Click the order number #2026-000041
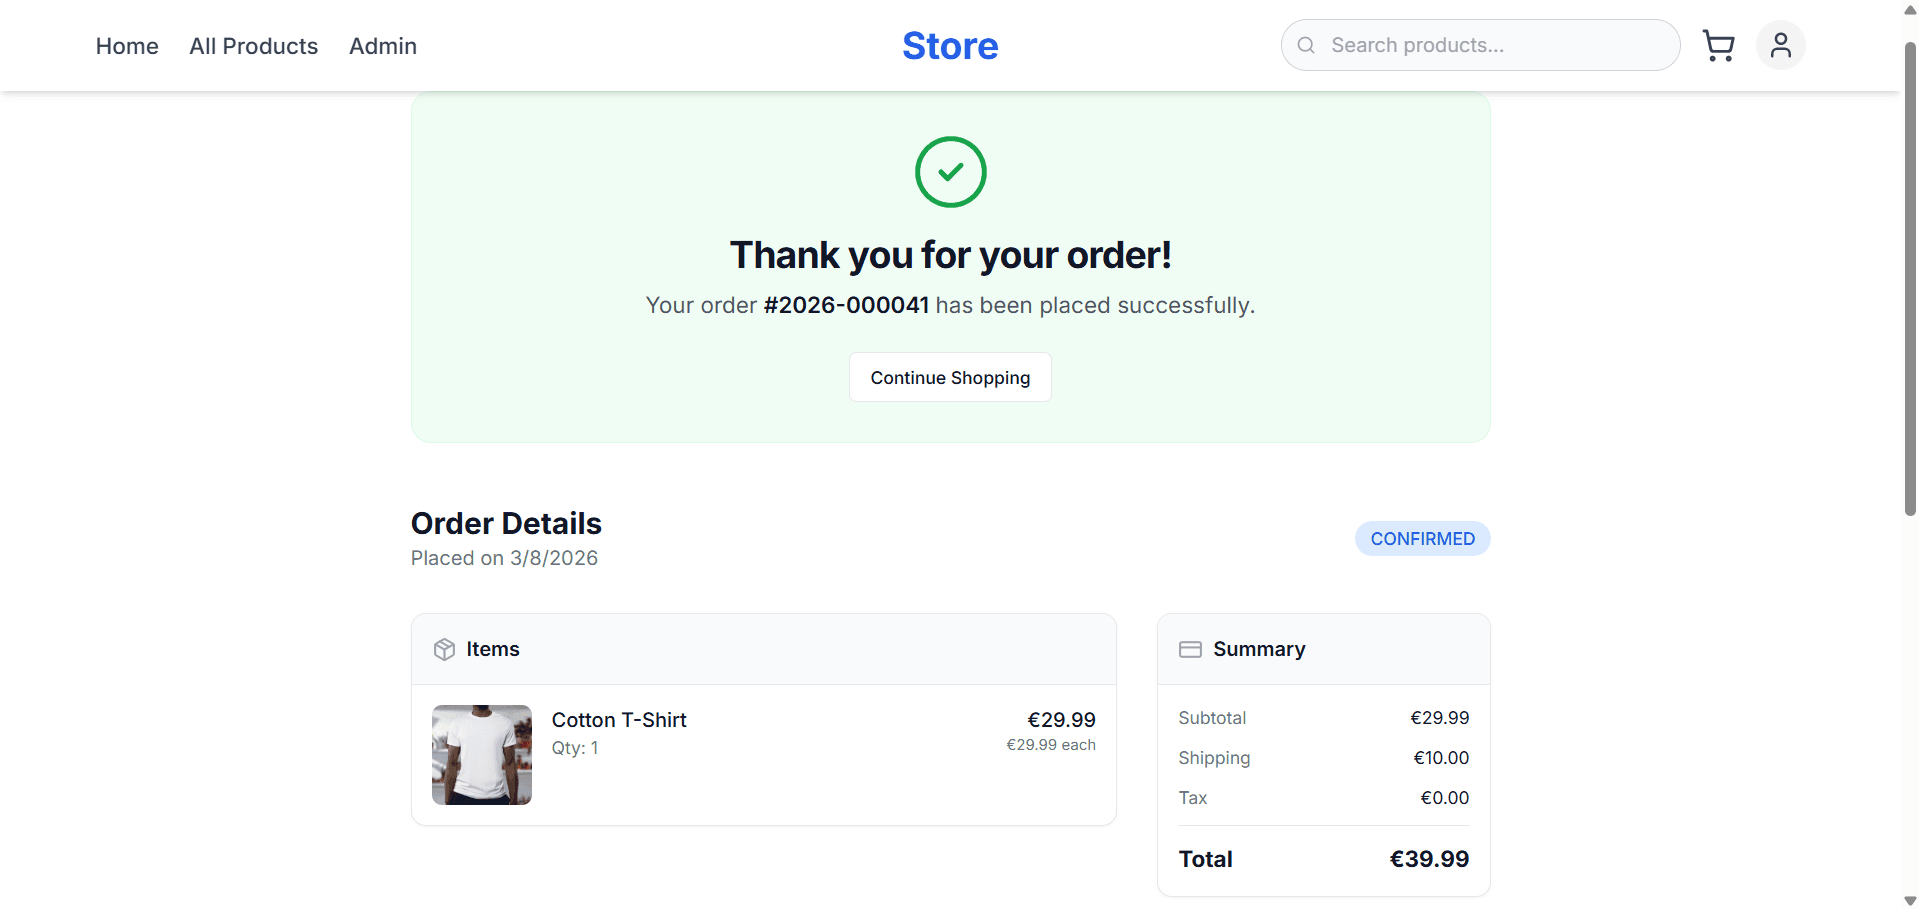The height and width of the screenshot is (909, 1919). (845, 305)
